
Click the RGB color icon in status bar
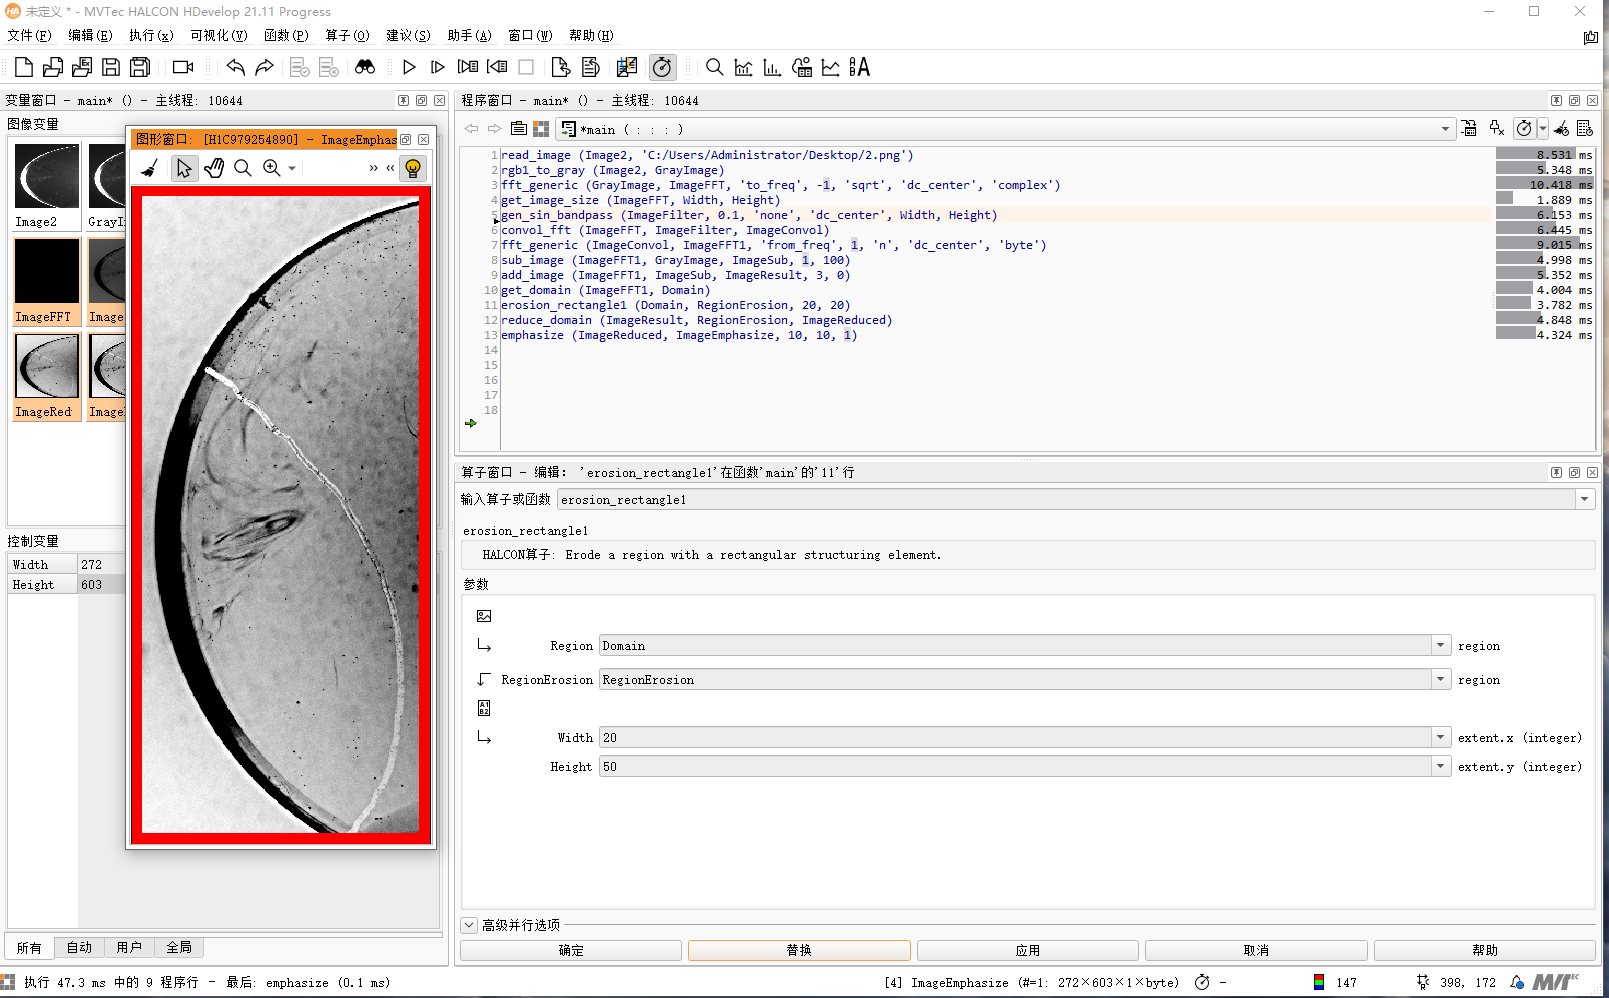click(x=1319, y=982)
